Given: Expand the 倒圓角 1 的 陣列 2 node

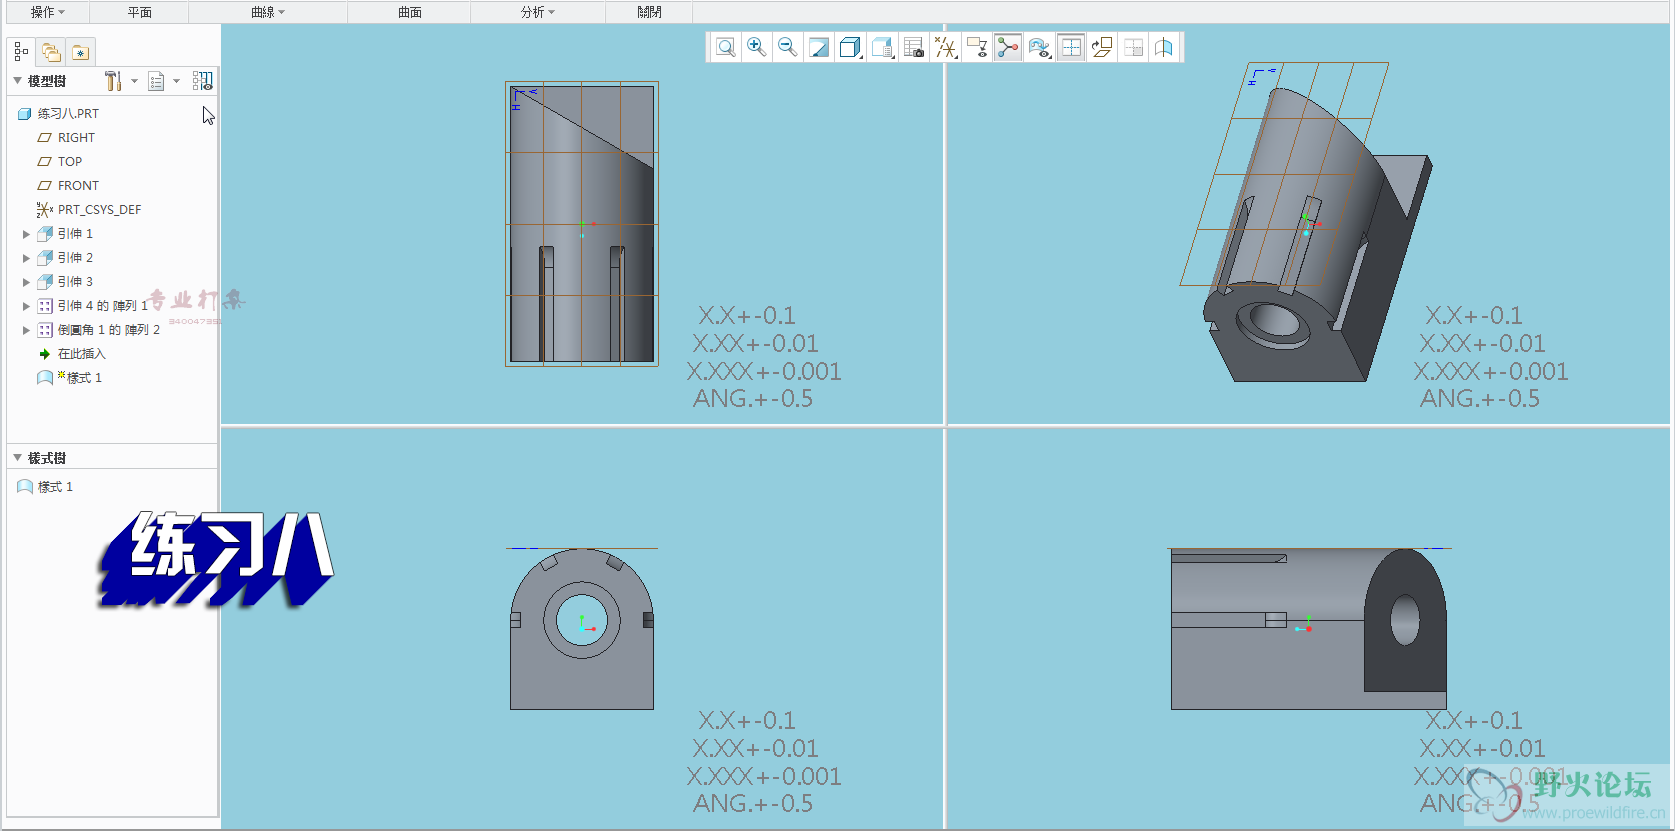Looking at the screenshot, I should click(x=26, y=330).
